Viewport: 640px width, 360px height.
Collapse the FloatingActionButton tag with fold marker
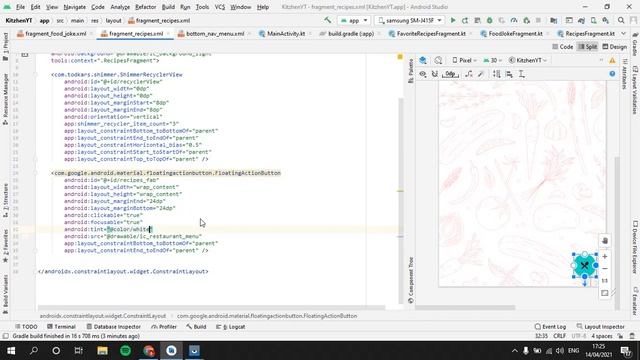point(36,173)
